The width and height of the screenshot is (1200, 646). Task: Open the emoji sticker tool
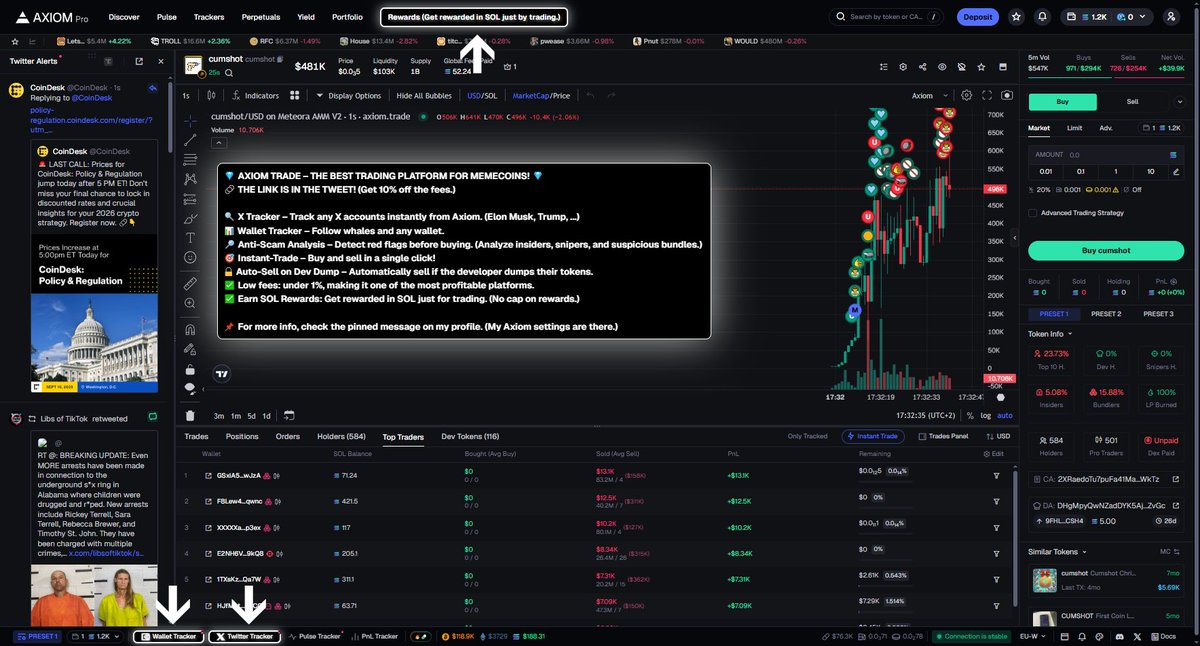[x=190, y=258]
